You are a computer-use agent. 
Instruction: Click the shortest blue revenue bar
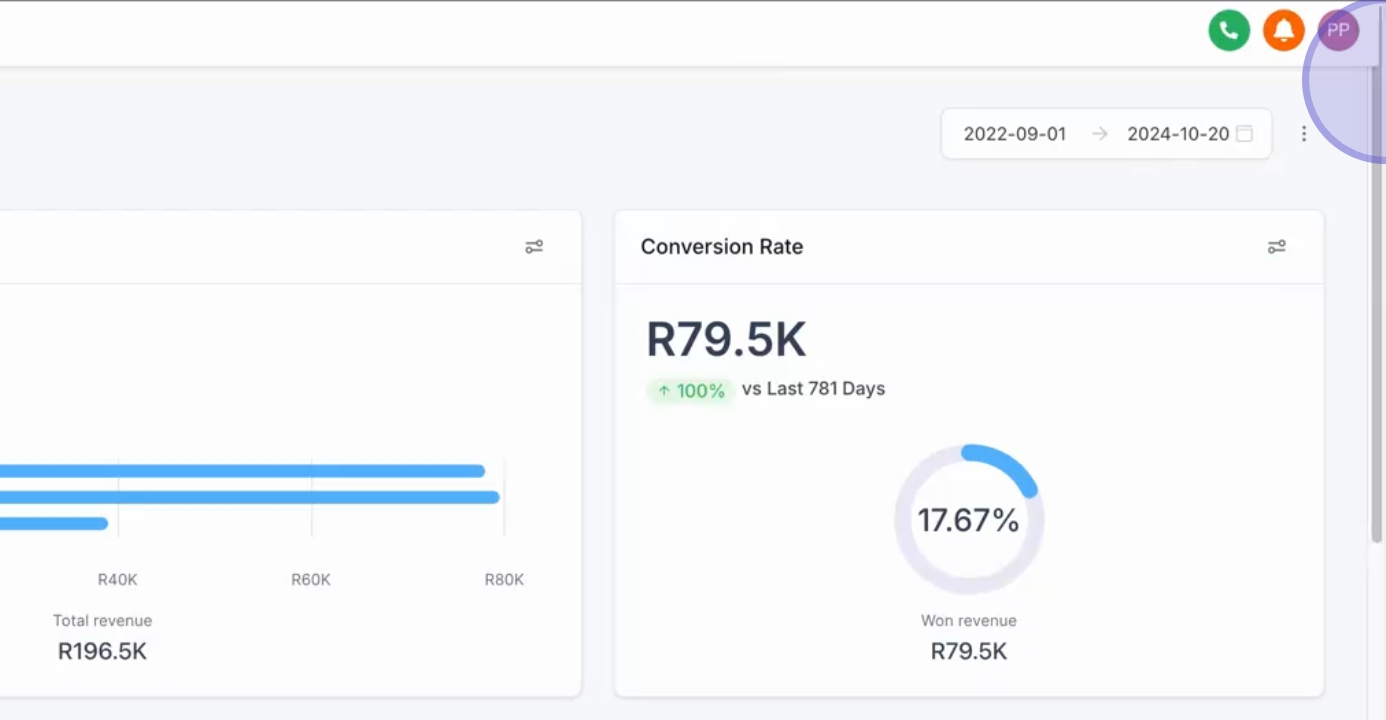point(55,523)
